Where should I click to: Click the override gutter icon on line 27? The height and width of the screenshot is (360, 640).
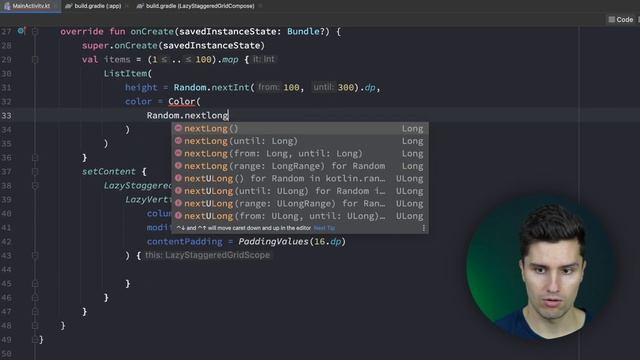coord(21,31)
